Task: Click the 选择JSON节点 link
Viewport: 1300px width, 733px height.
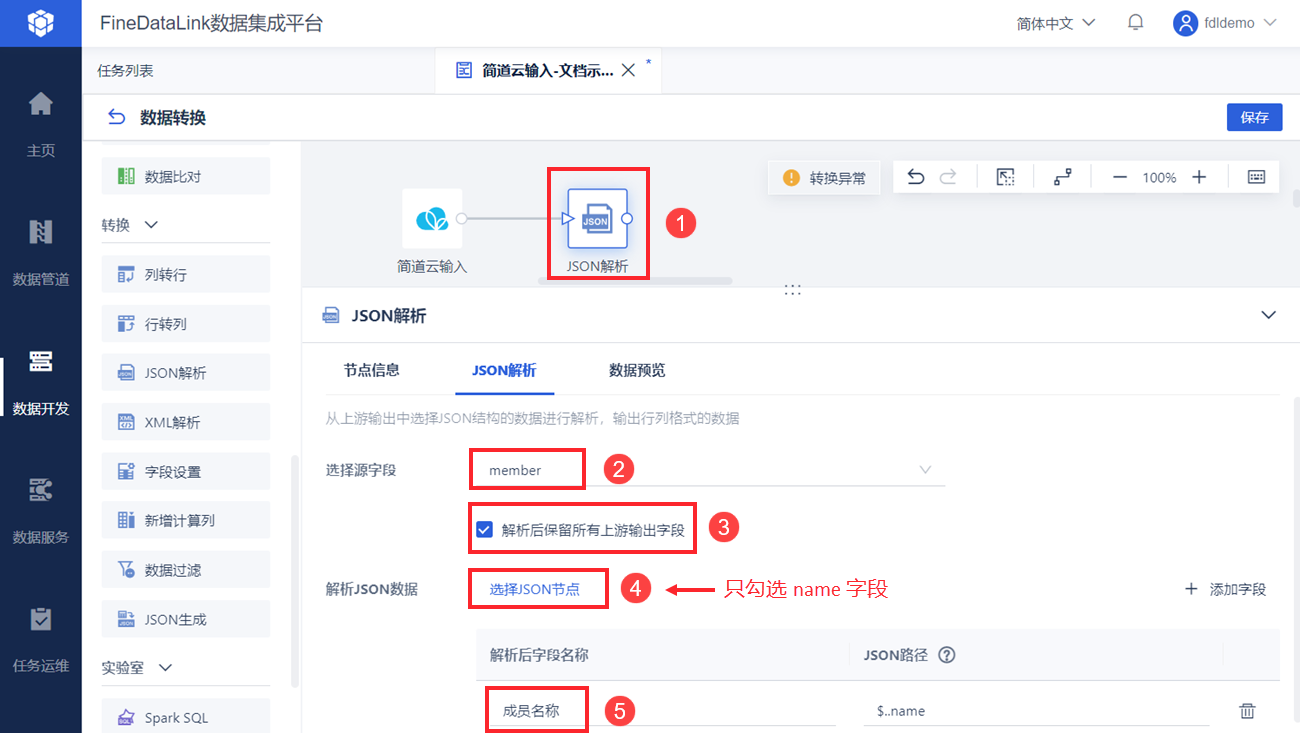Action: 534,589
